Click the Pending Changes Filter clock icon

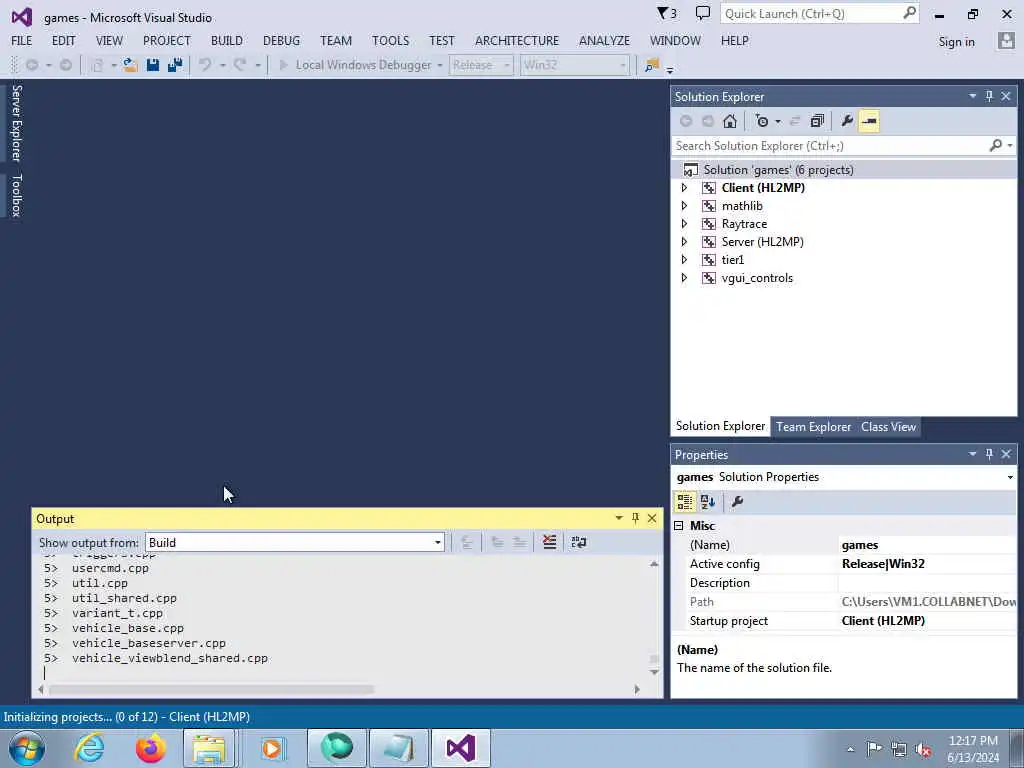[762, 121]
